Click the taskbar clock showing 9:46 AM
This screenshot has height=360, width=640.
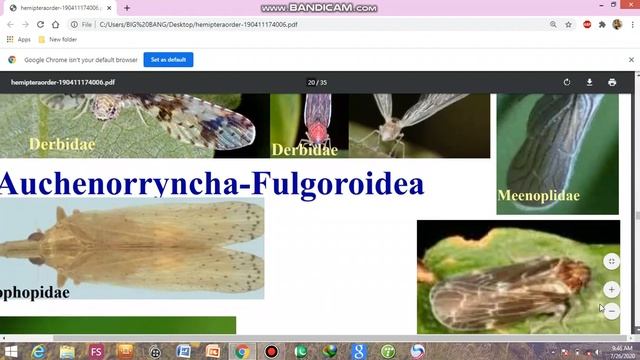pos(622,352)
